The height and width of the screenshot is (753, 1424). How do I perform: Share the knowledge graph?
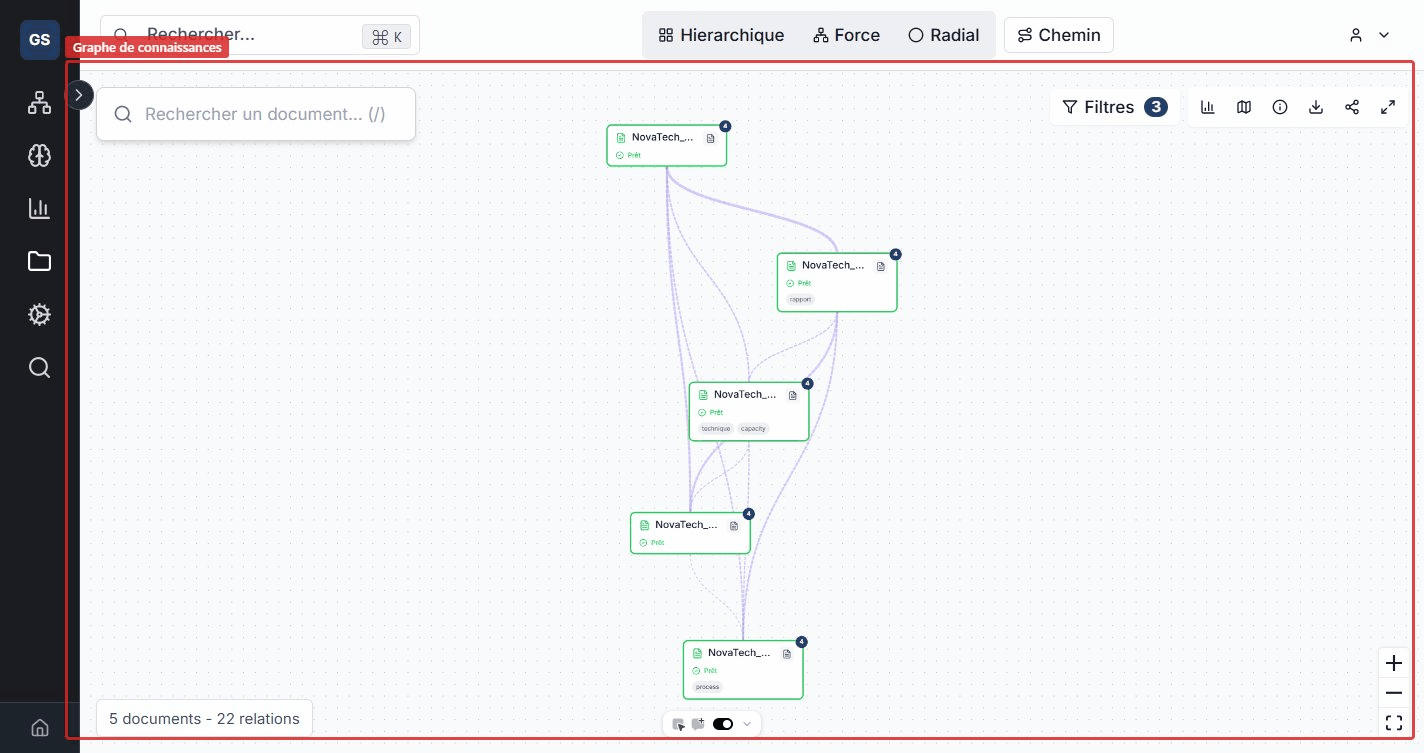pos(1352,107)
